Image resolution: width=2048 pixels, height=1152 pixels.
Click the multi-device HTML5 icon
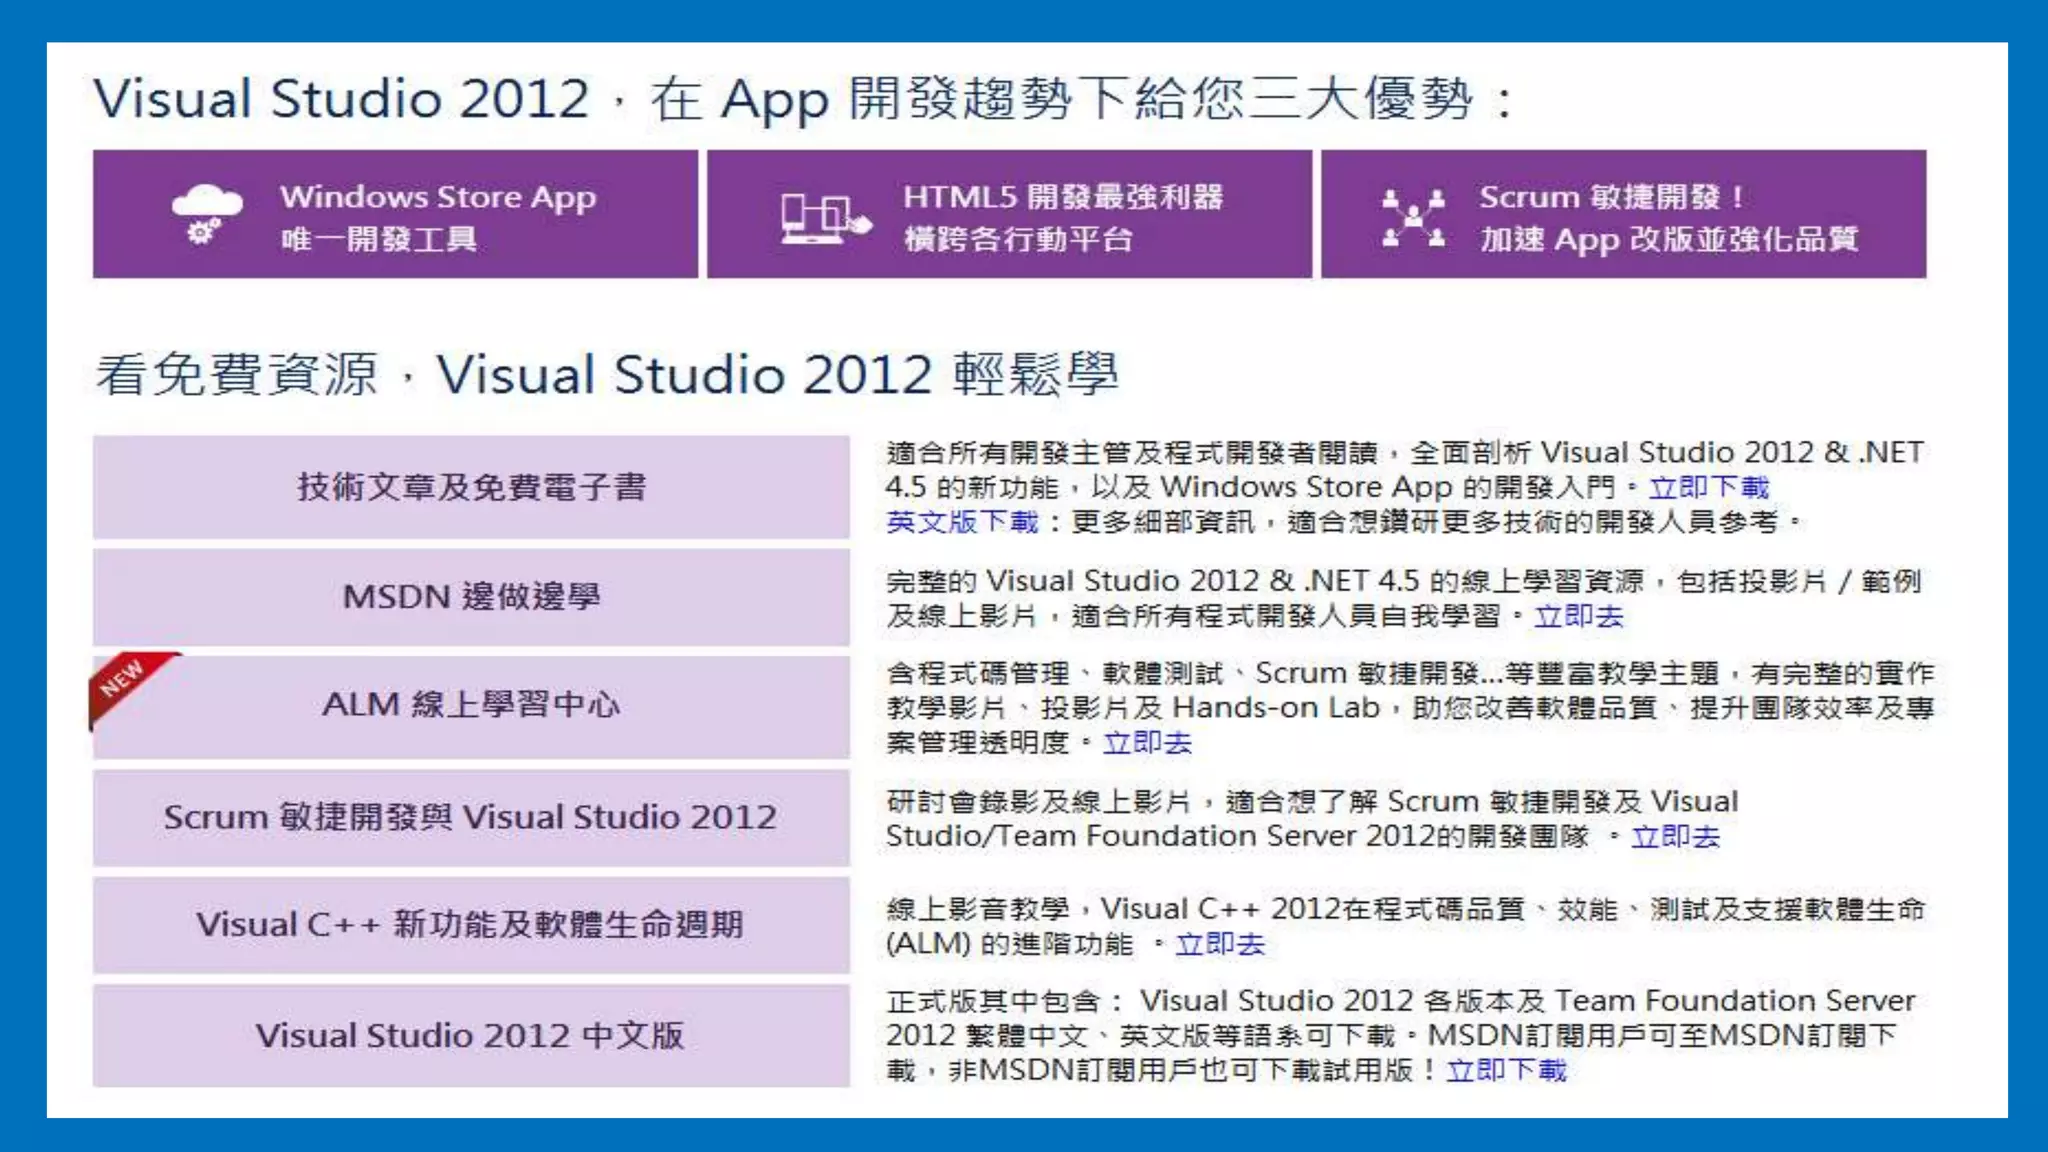[x=826, y=218]
